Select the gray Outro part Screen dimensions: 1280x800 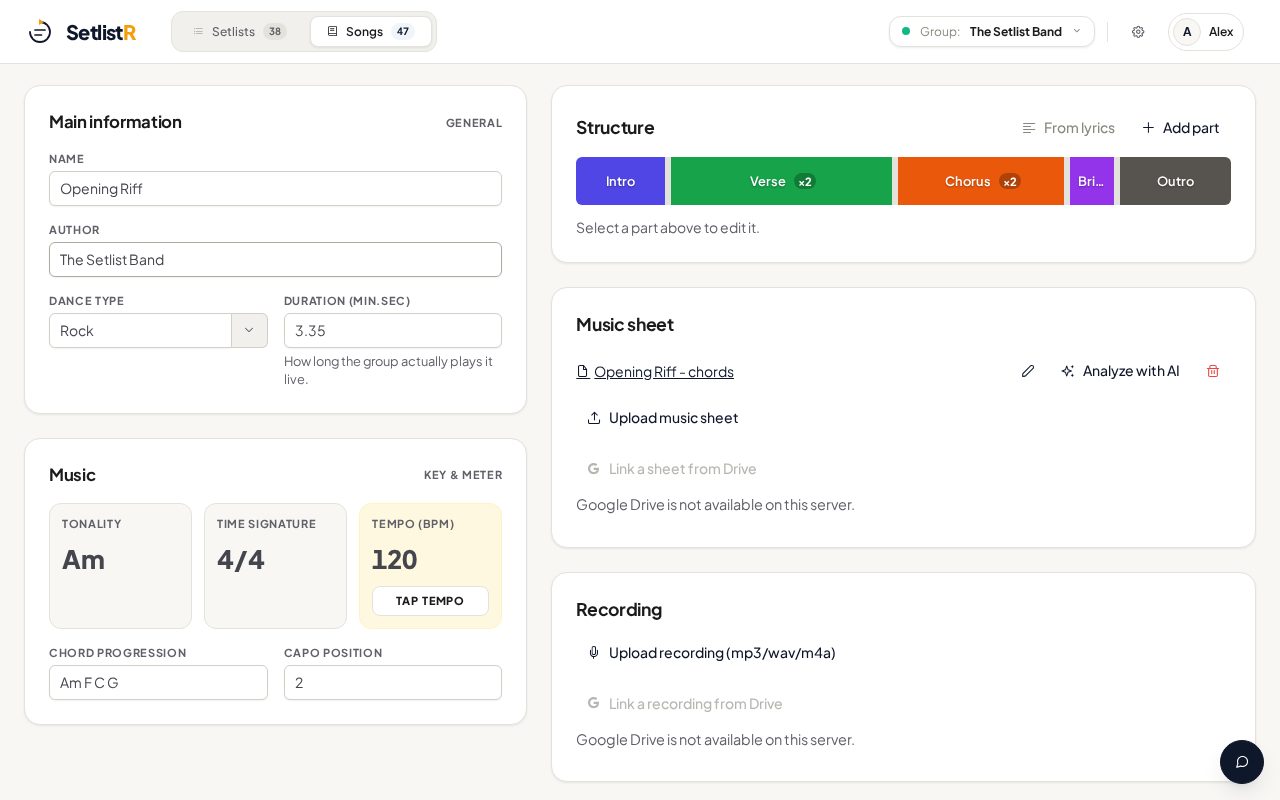pyautogui.click(x=1175, y=181)
